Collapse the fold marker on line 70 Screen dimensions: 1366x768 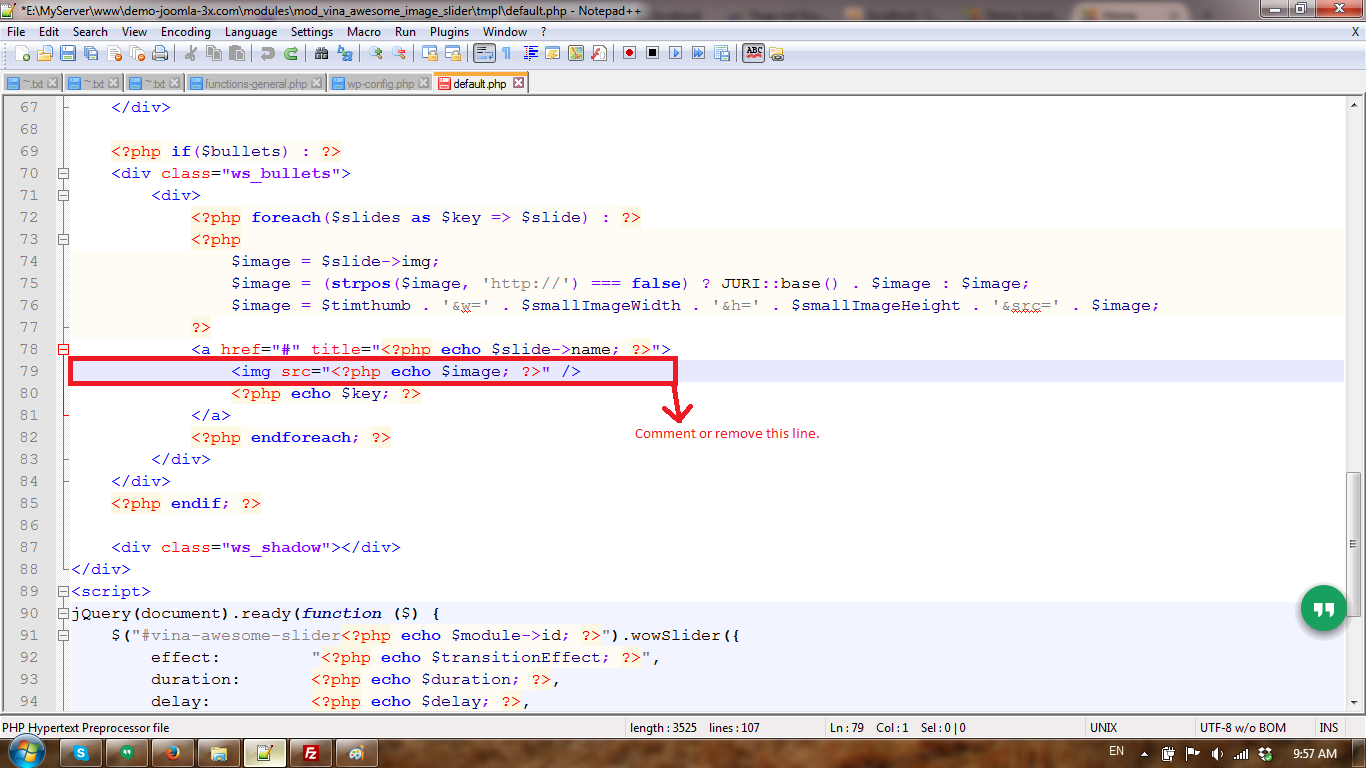(x=63, y=173)
